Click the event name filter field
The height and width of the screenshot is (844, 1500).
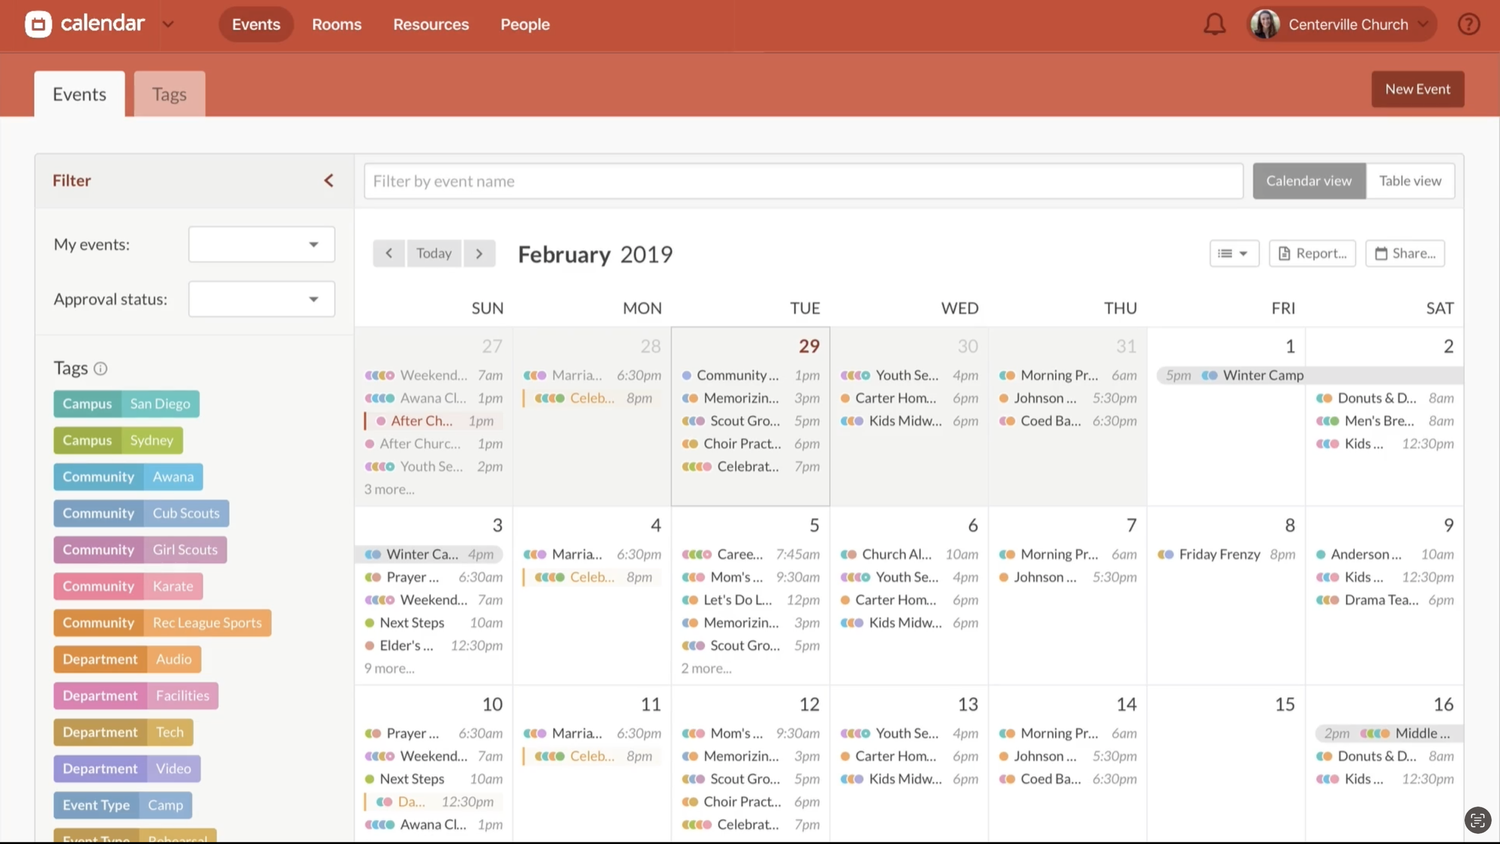click(800, 181)
